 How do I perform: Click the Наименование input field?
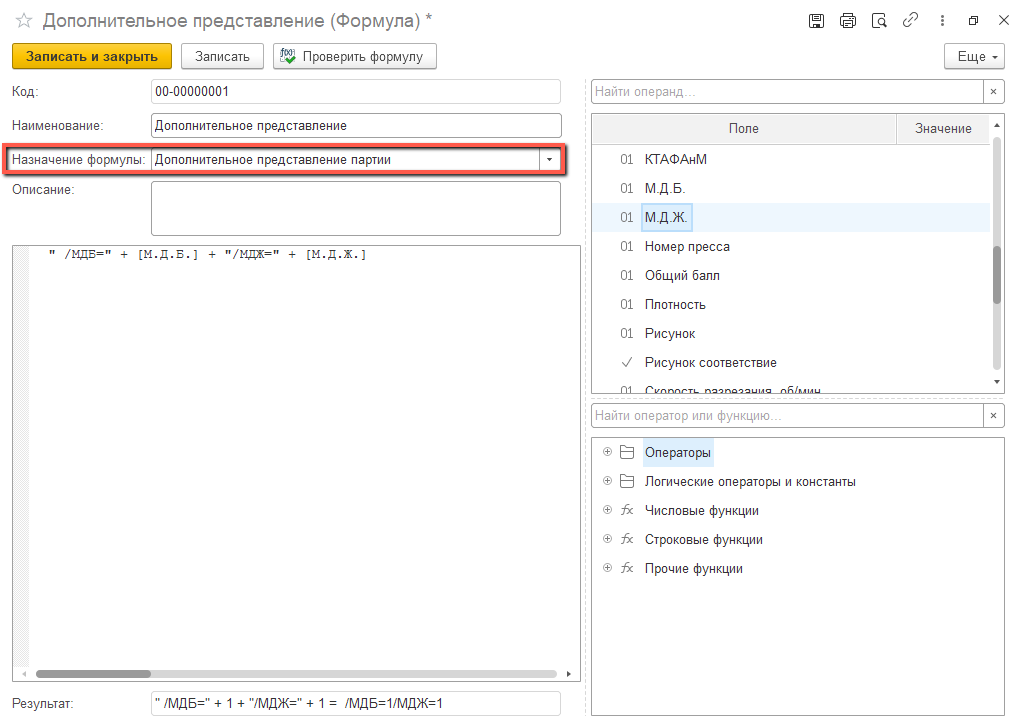pos(356,126)
